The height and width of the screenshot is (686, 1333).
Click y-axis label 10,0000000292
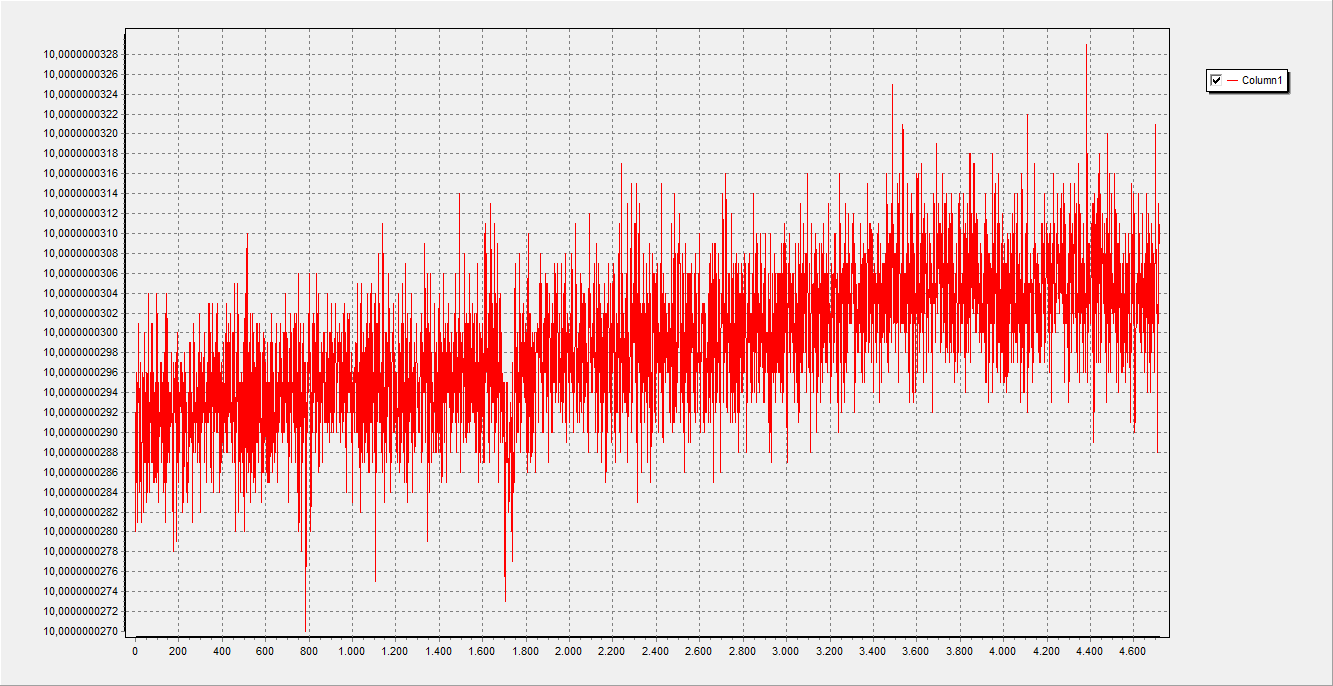tap(81, 412)
